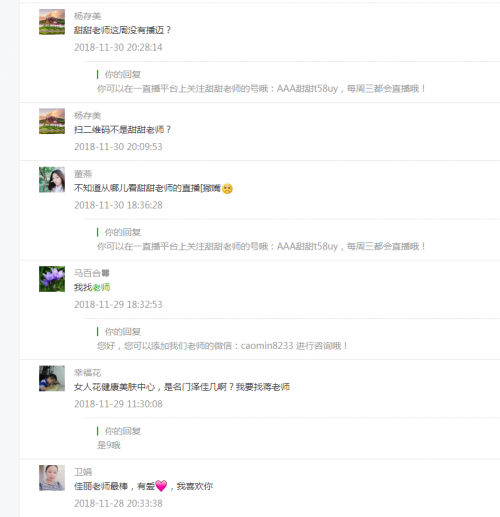Screen dimensions: 500x517
Task: Click the purple flower avatar of 马百合
Action: click(52, 279)
